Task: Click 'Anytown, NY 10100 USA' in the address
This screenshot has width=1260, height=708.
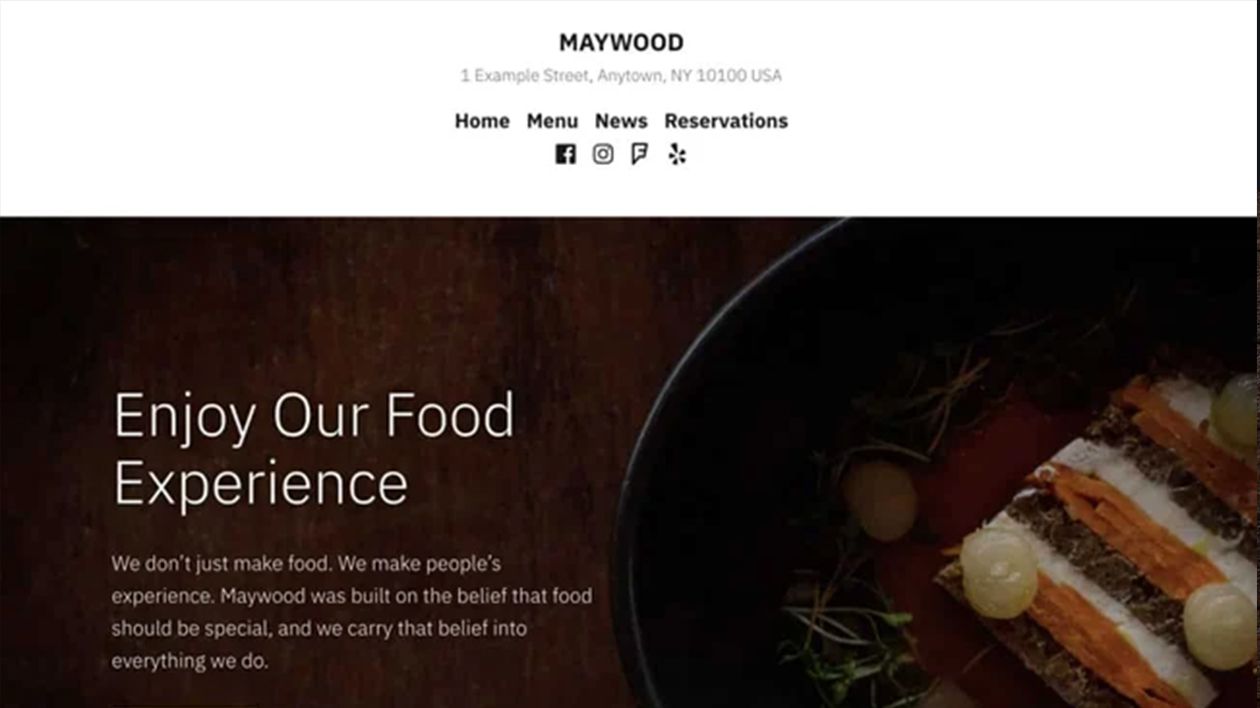Action: click(x=690, y=75)
